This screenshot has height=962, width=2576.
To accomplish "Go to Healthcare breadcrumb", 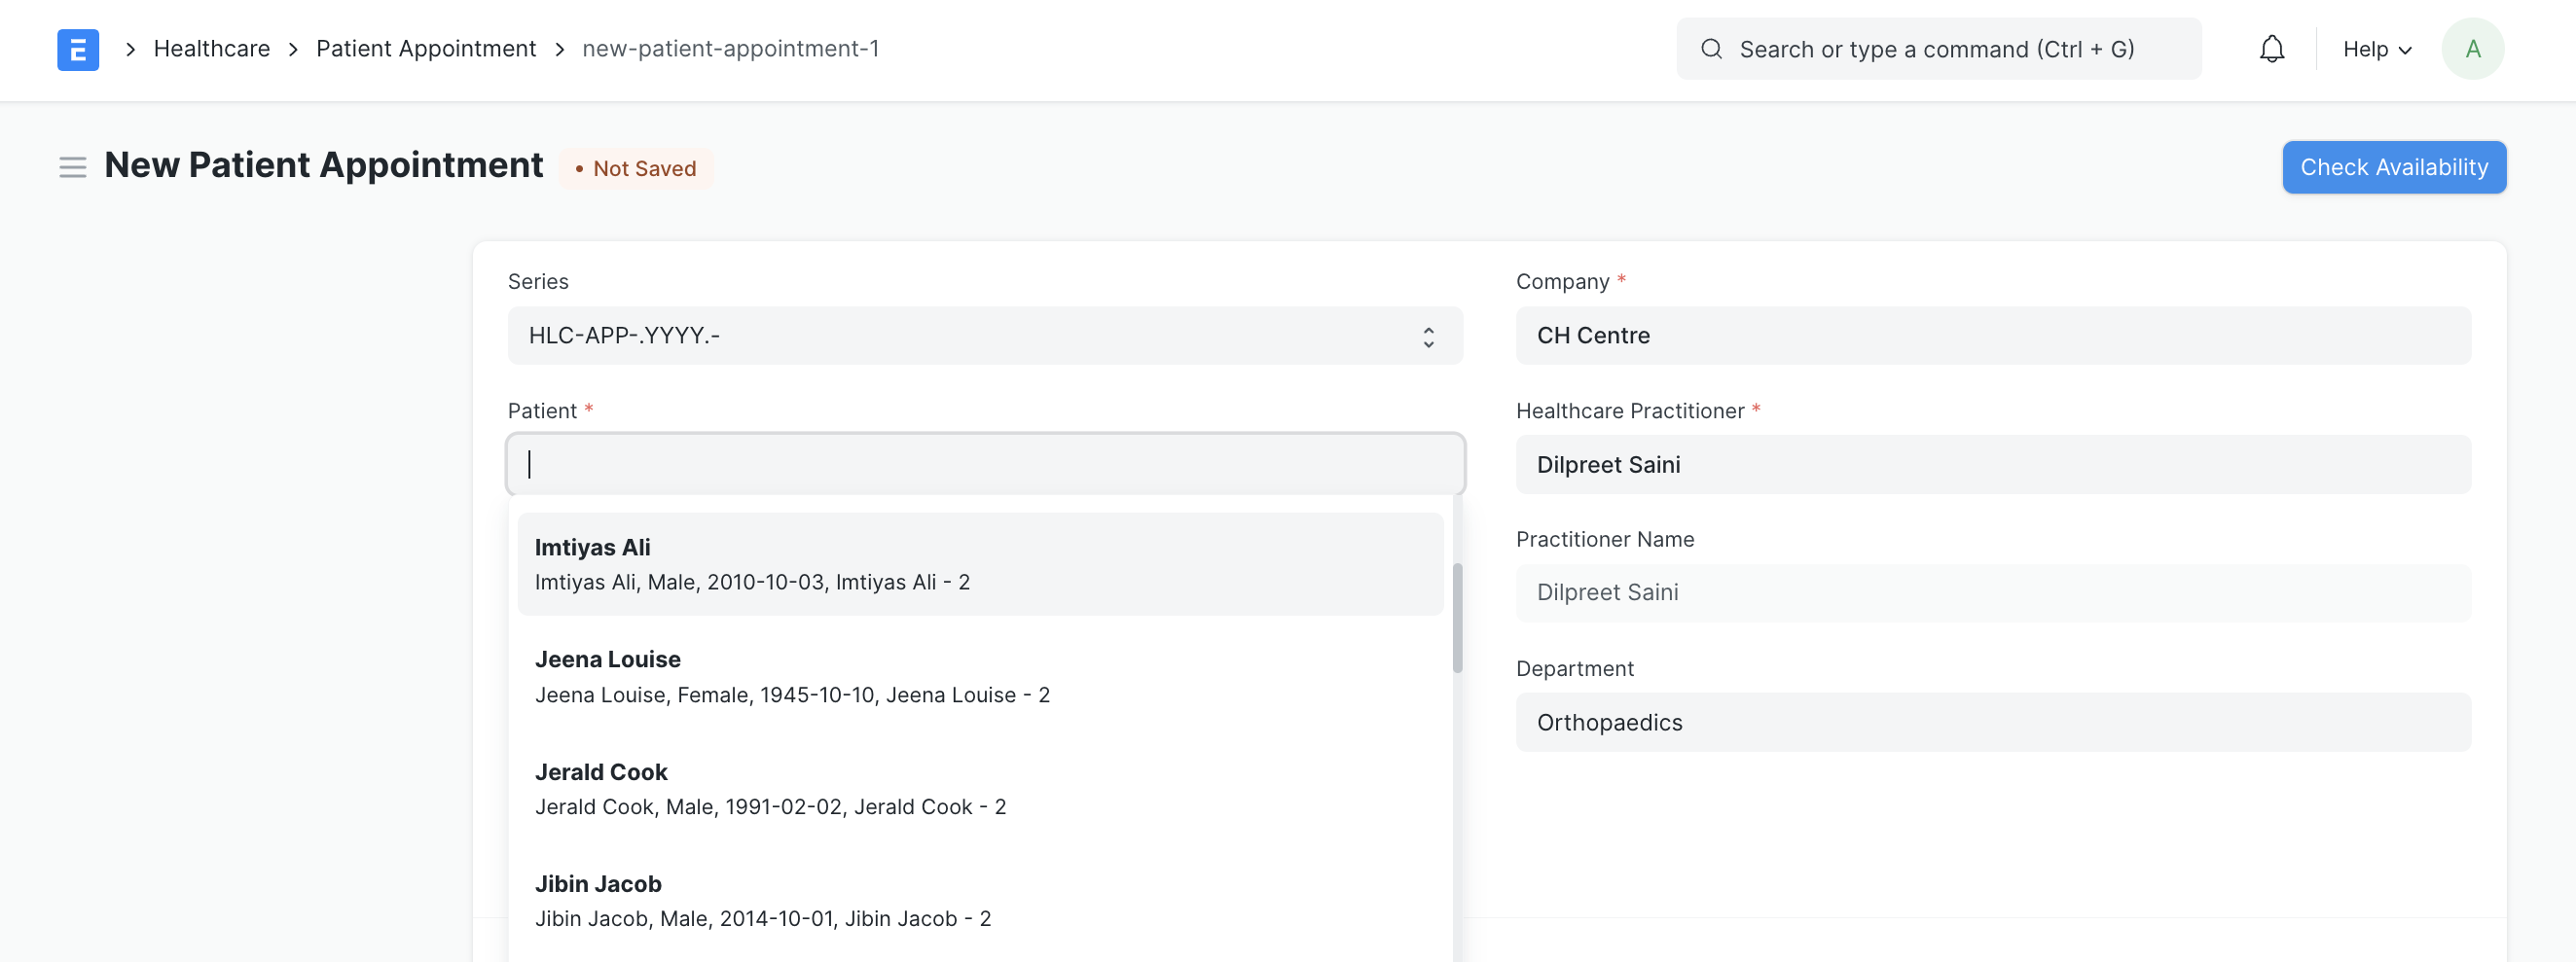I will [x=212, y=49].
